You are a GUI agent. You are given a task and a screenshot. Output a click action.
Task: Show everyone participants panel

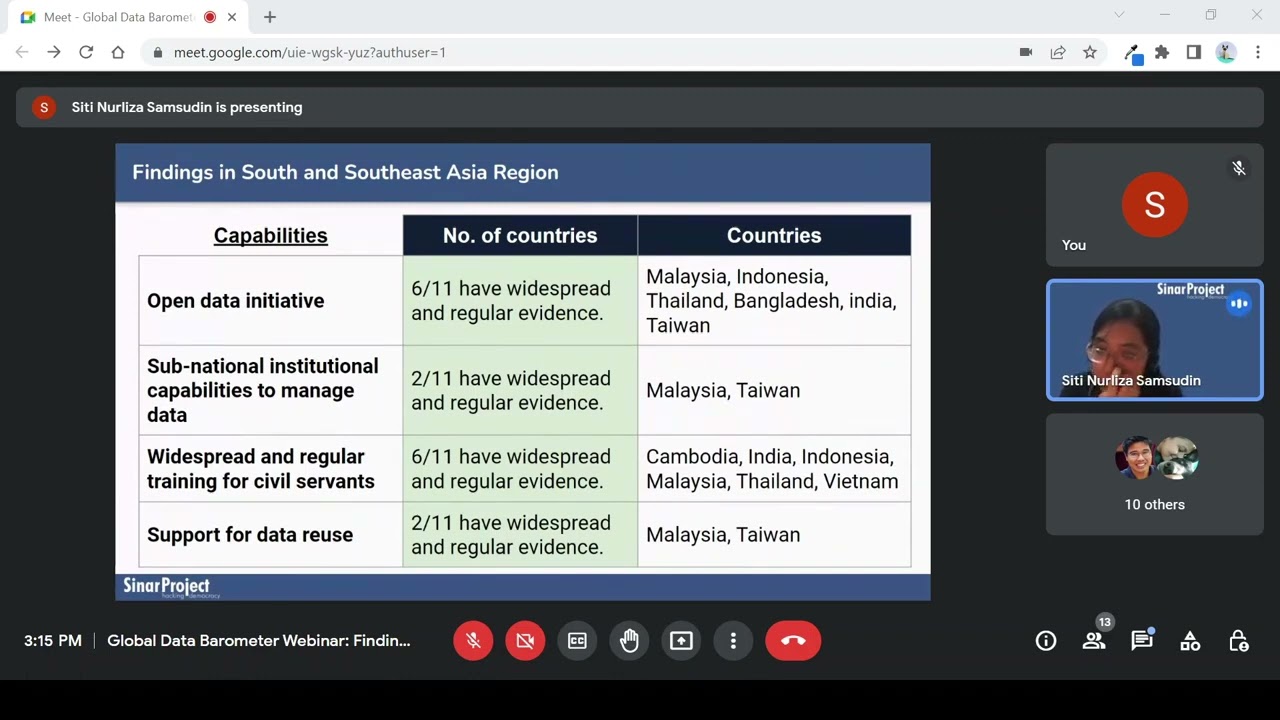pyautogui.click(x=1094, y=641)
